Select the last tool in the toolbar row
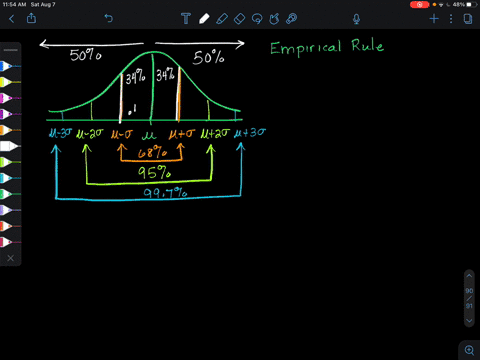The image size is (480, 360). [x=291, y=19]
